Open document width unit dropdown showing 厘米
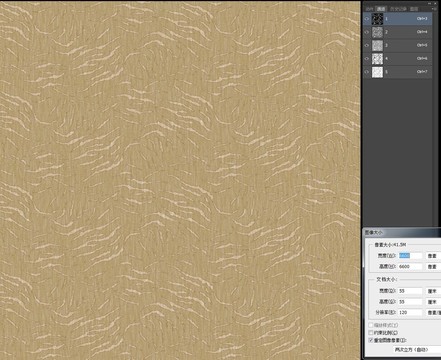Screen dimensions: 441x360 (x=433, y=291)
